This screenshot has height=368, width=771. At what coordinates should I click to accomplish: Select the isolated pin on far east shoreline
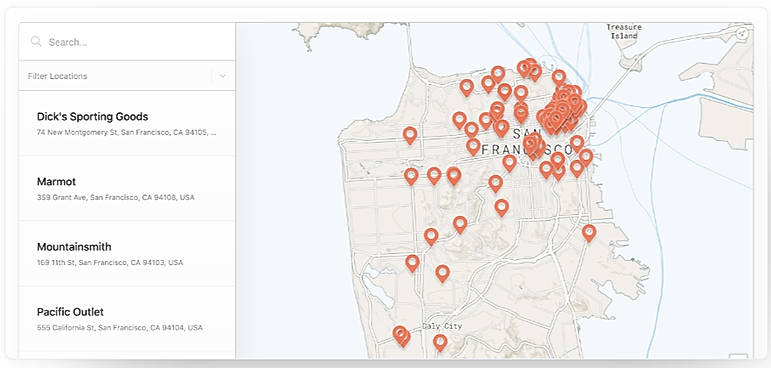[x=589, y=233]
